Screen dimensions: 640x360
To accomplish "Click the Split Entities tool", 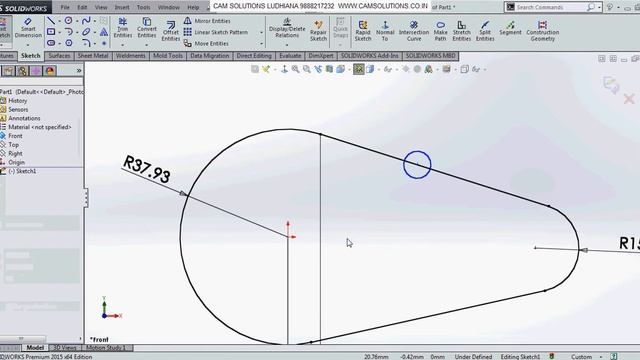I will click(x=485, y=31).
